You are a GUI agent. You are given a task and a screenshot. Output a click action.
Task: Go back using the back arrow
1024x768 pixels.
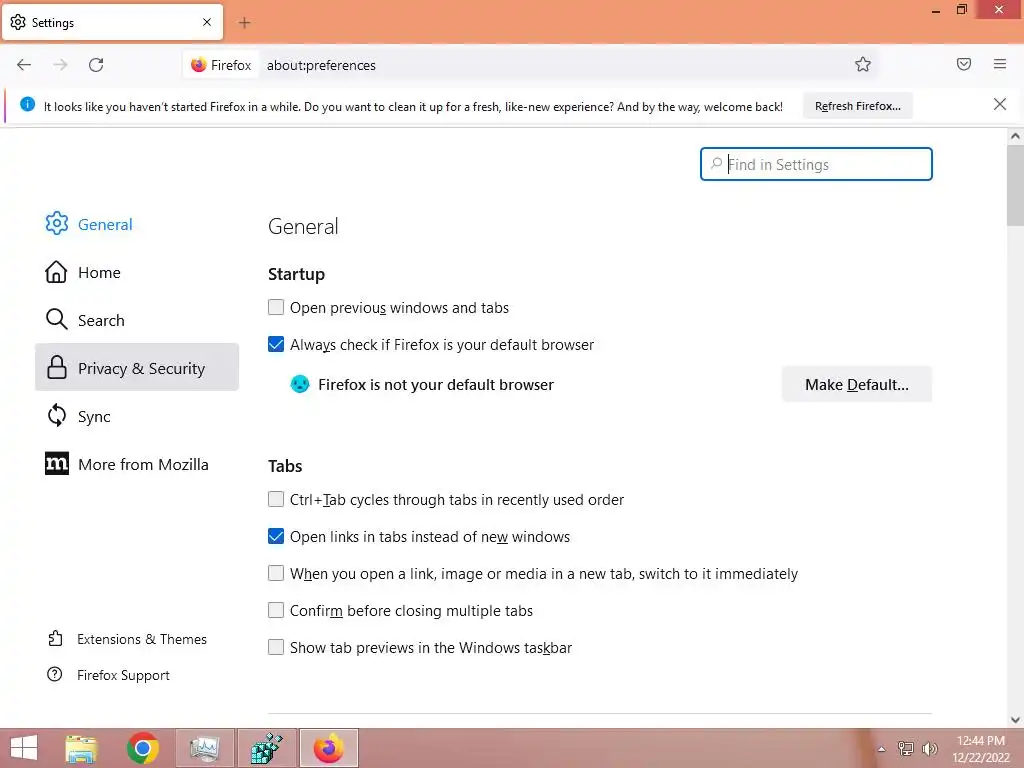coord(24,65)
